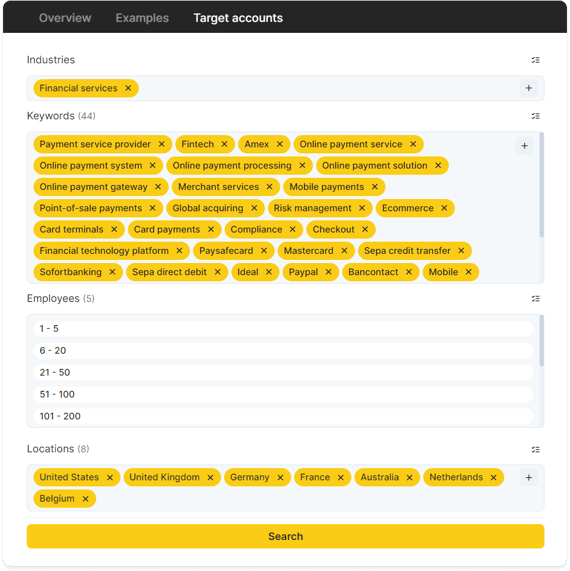
Task: Remove the Card payments keyword
Action: (211, 229)
